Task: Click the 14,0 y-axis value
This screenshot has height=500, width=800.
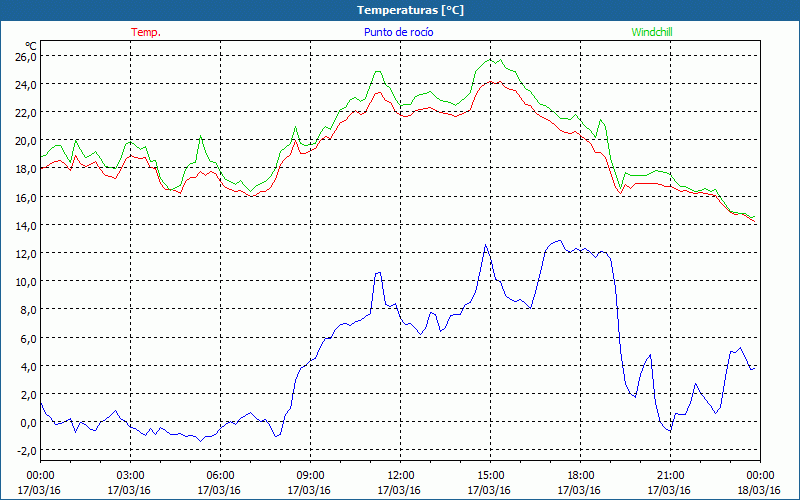Action: pos(25,226)
